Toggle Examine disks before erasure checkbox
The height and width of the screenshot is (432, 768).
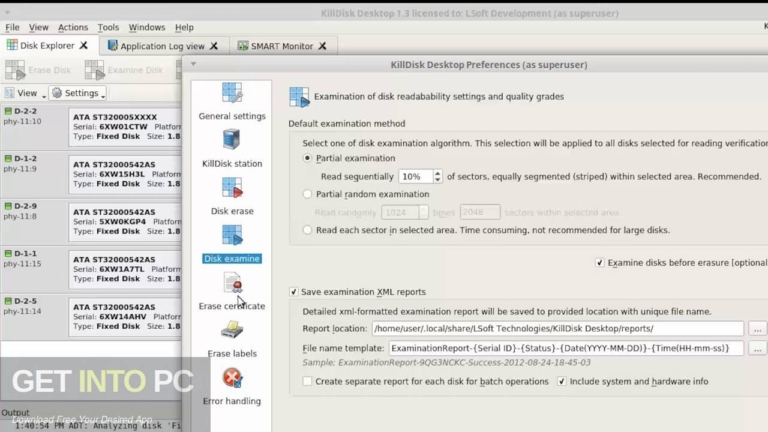coord(600,263)
